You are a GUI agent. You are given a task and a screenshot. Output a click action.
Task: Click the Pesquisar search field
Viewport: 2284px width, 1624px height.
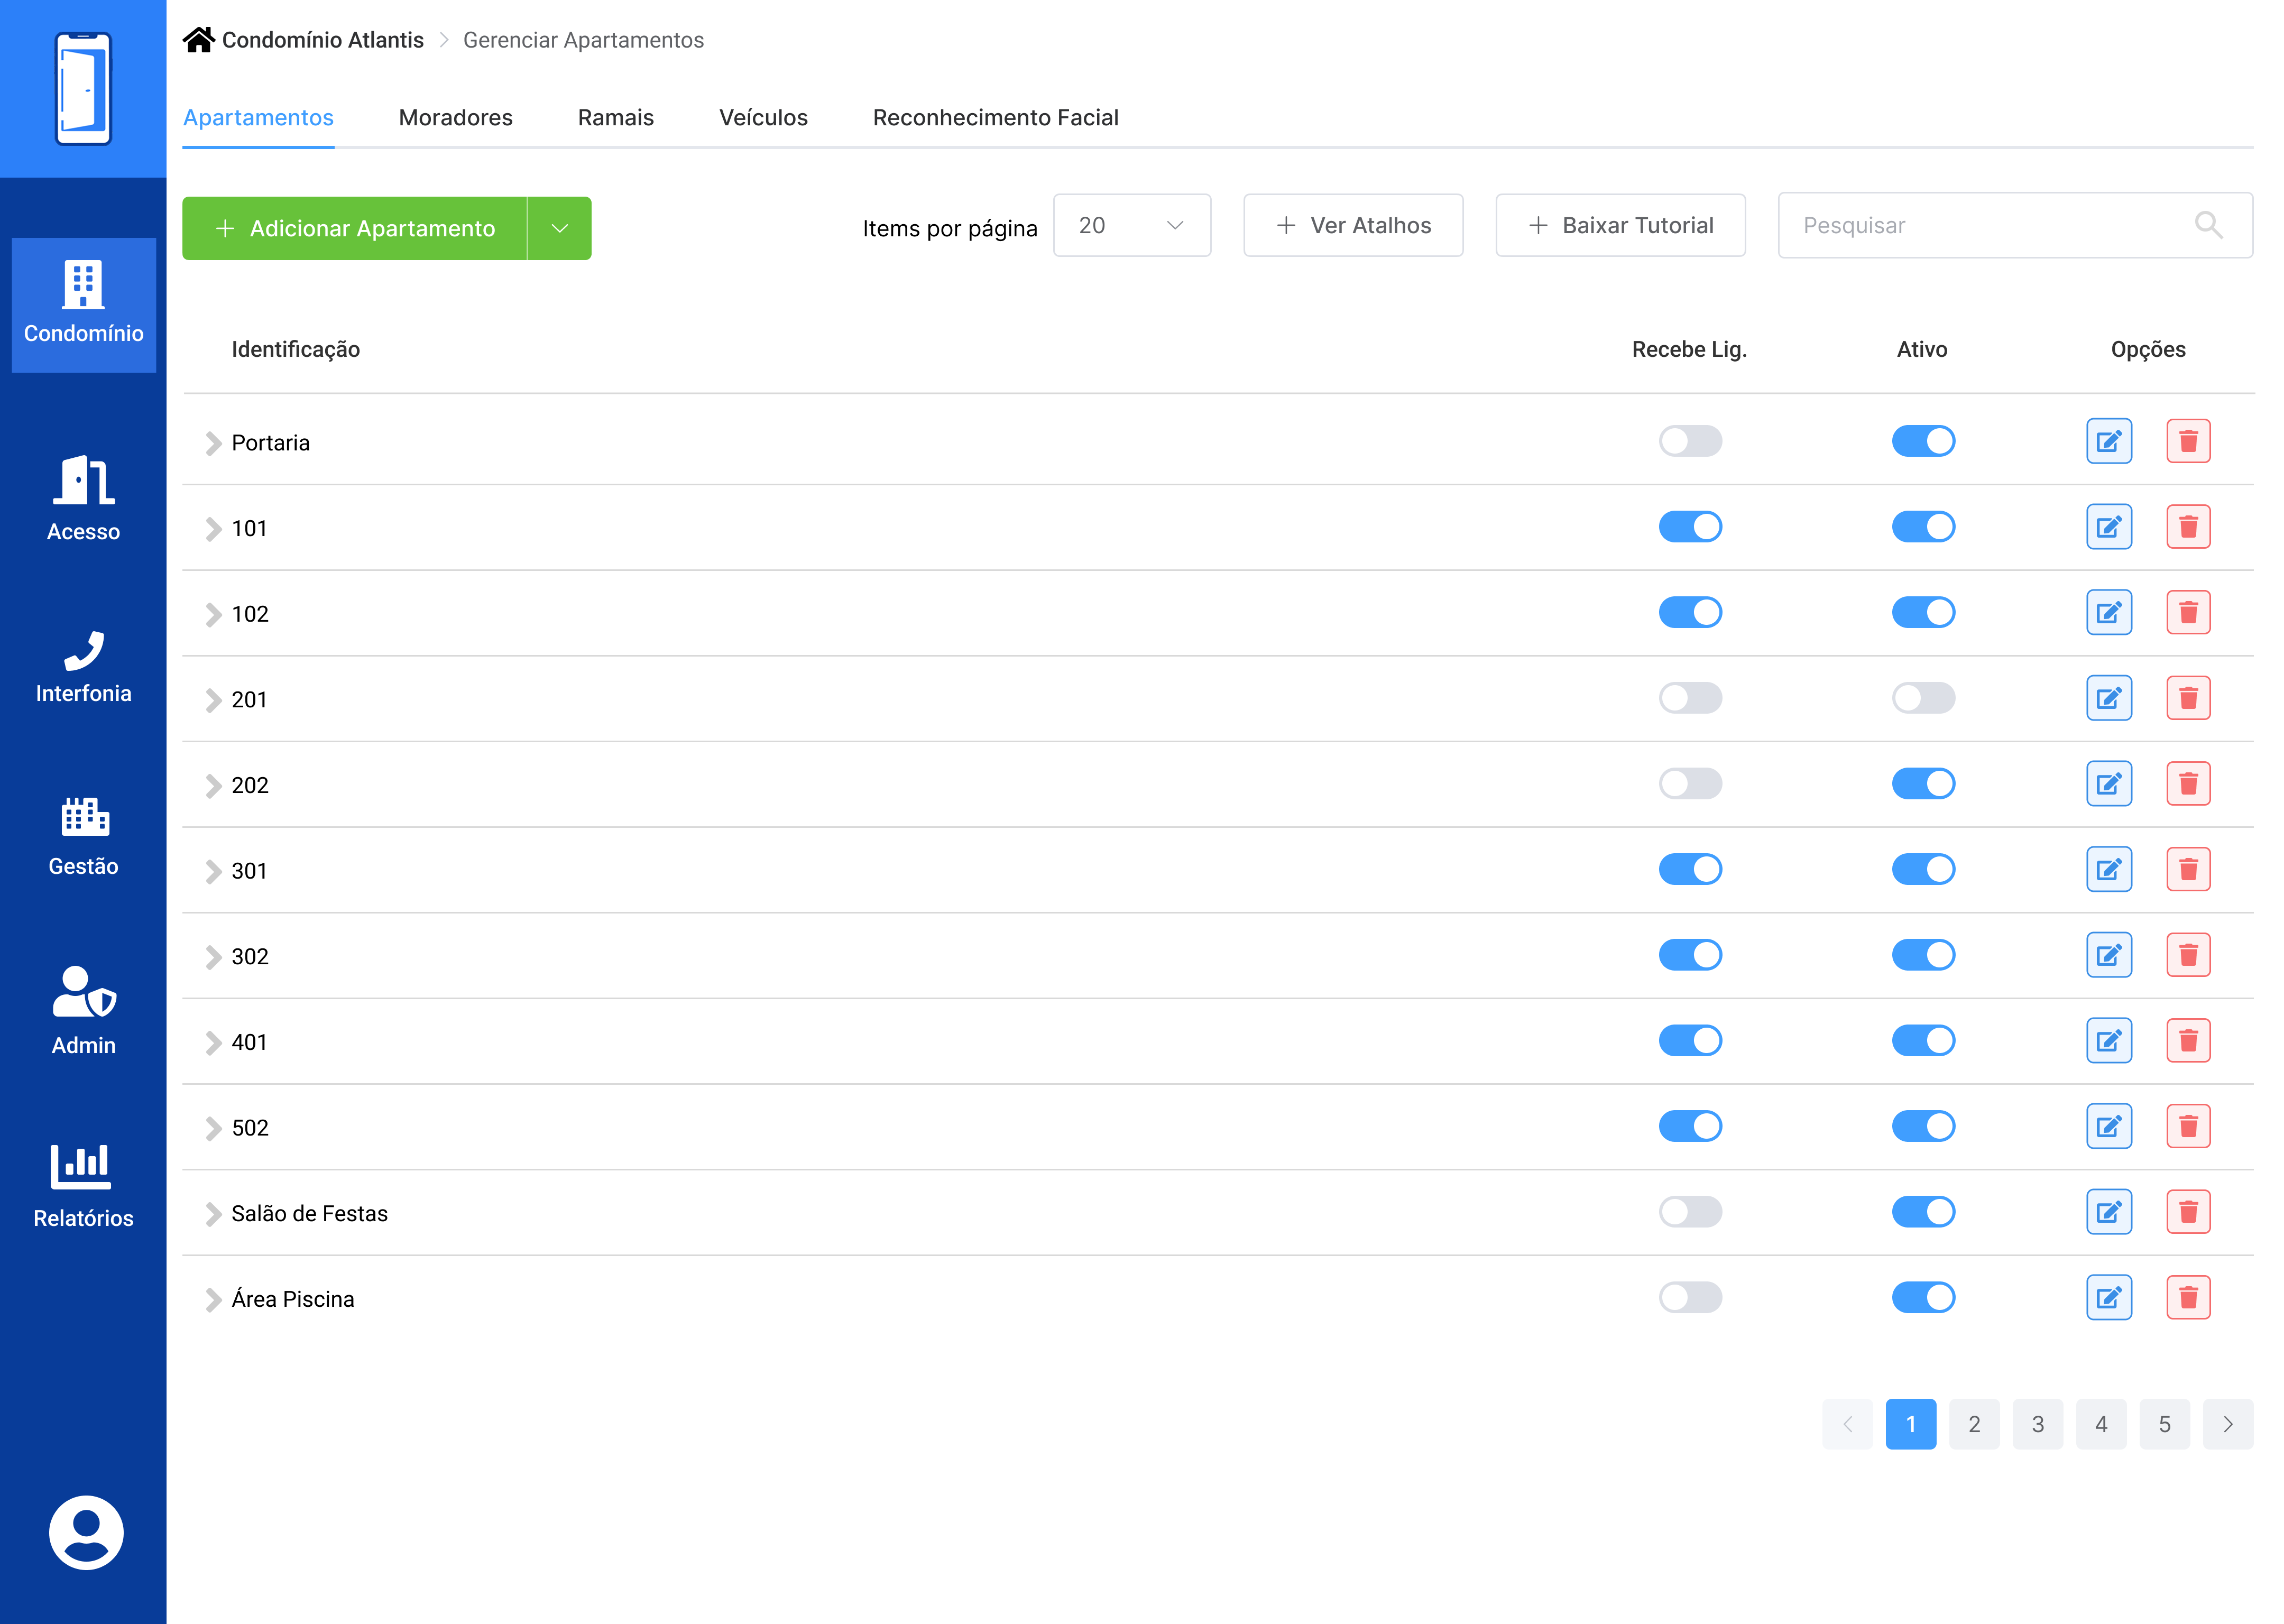pos(1980,226)
